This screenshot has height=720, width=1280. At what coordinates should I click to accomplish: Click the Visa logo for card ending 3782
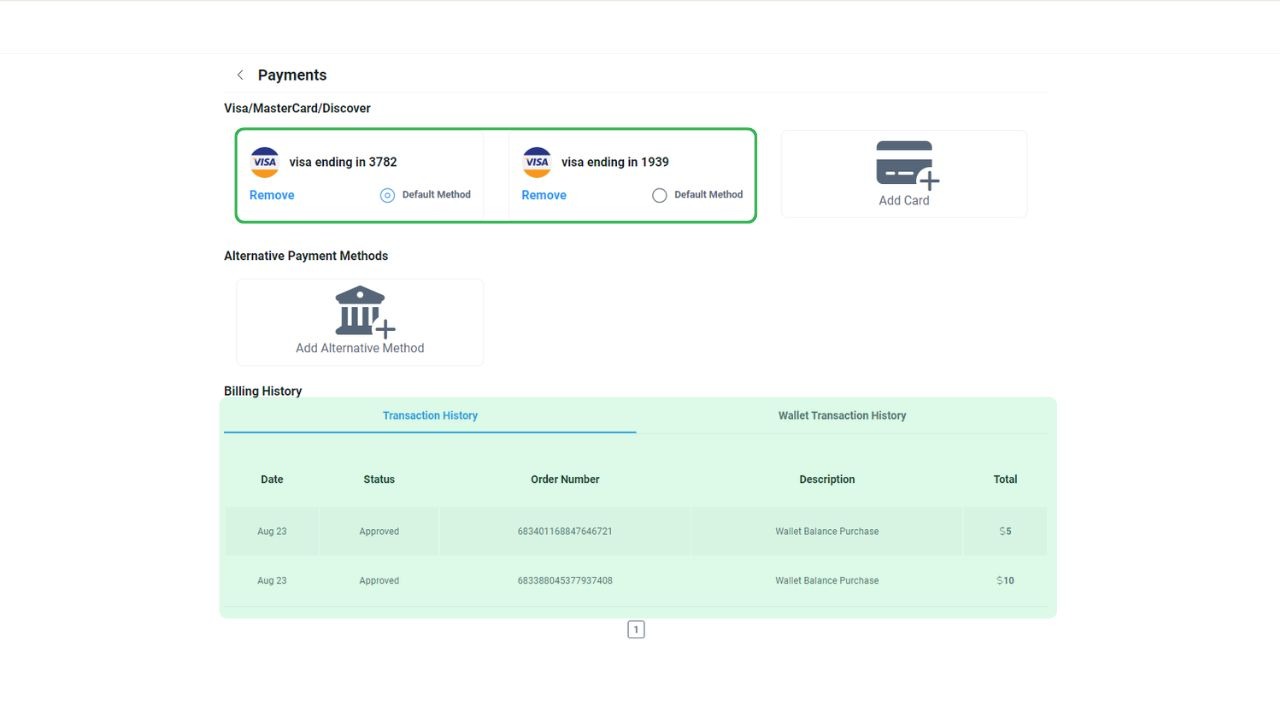[x=265, y=162]
